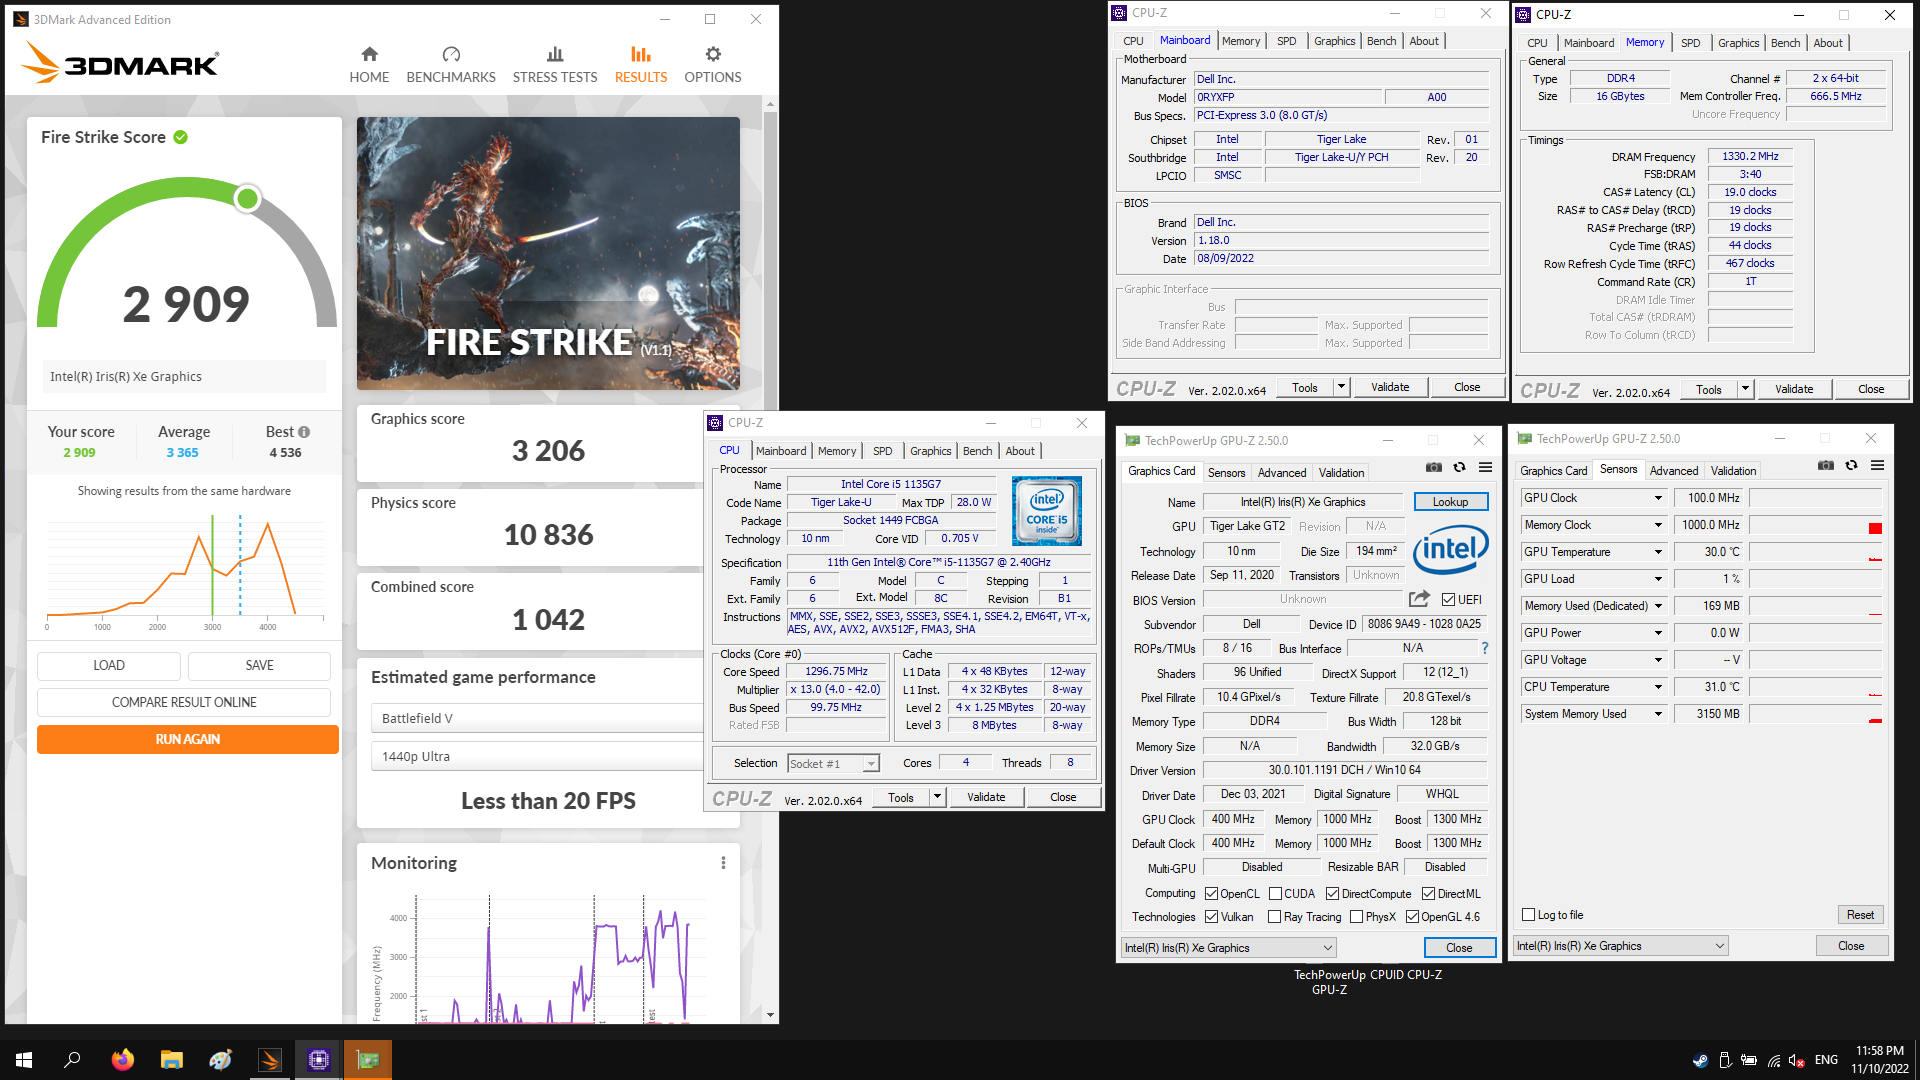Open the Windows Start menu
Viewport: 1920px width, 1080px height.
pos(24,1060)
